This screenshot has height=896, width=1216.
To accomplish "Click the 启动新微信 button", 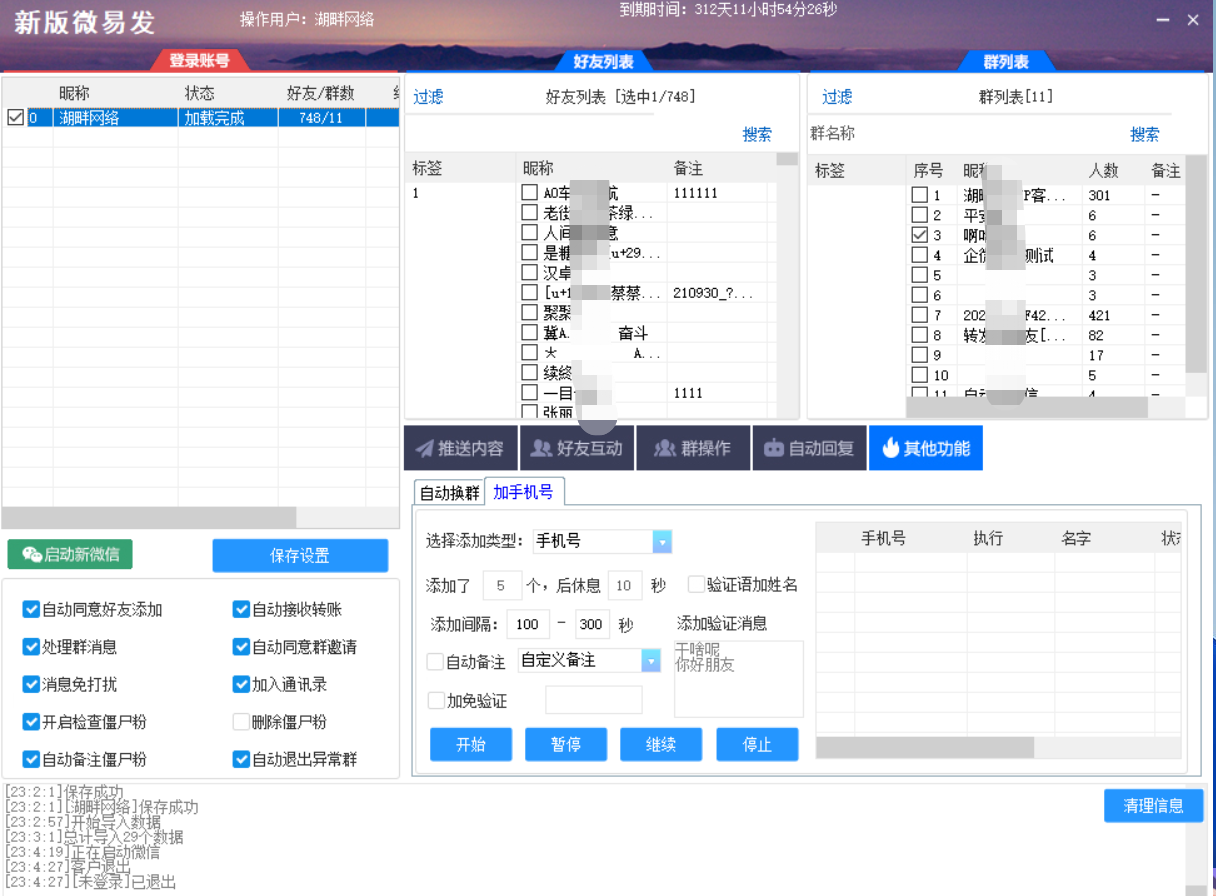I will pos(70,554).
